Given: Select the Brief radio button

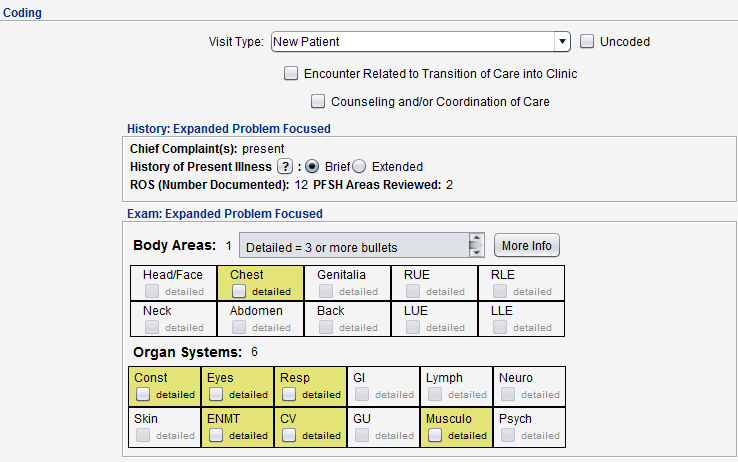Looking at the screenshot, I should click(312, 167).
